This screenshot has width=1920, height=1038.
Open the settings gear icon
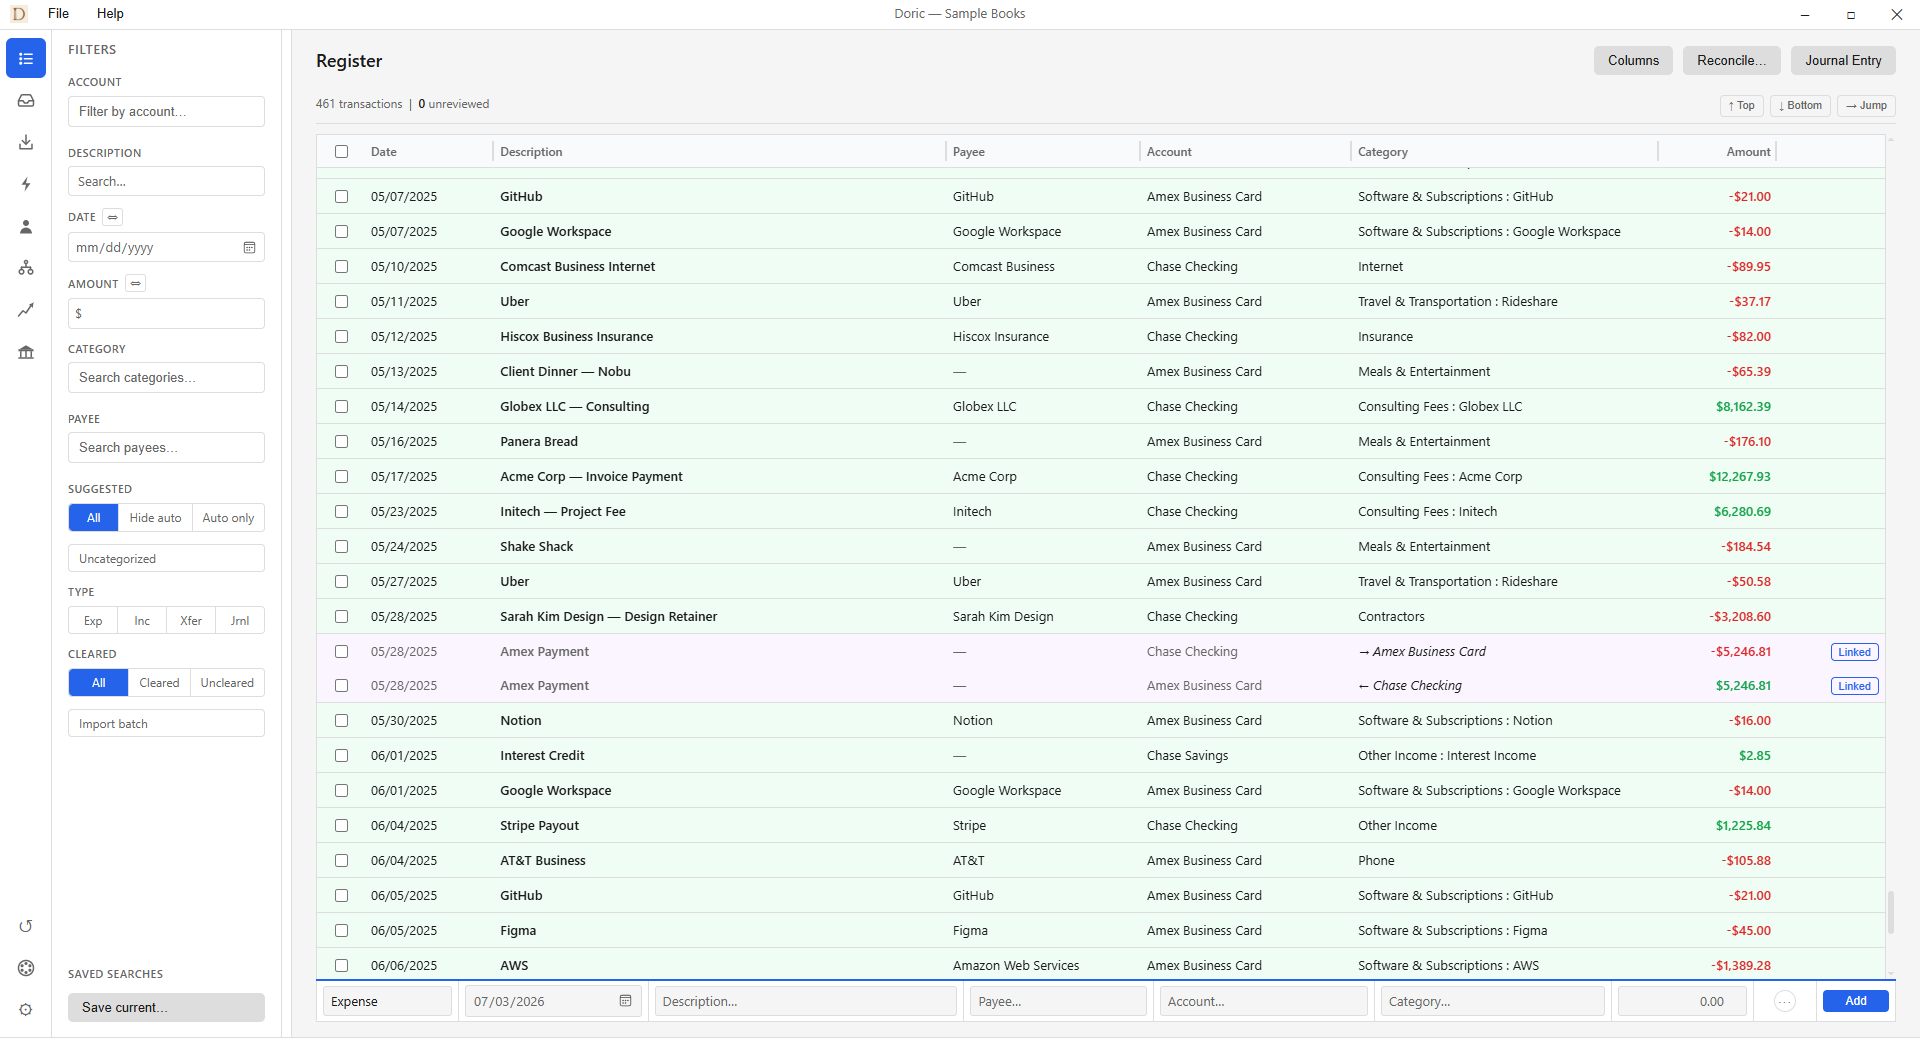(x=26, y=1010)
